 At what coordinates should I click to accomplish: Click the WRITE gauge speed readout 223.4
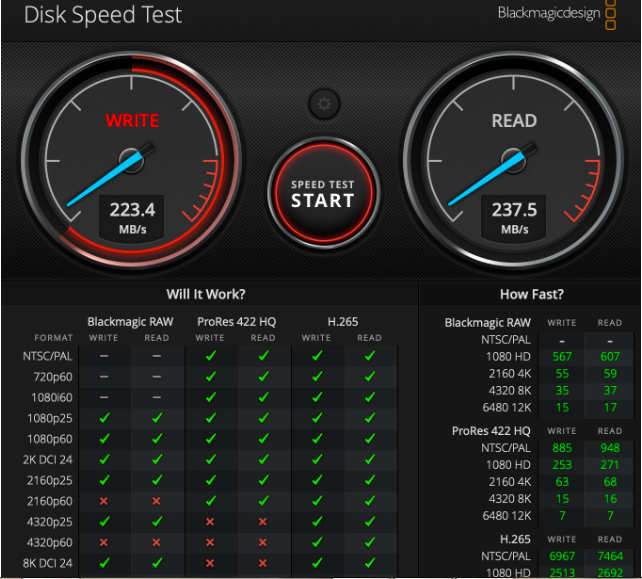coord(132,210)
